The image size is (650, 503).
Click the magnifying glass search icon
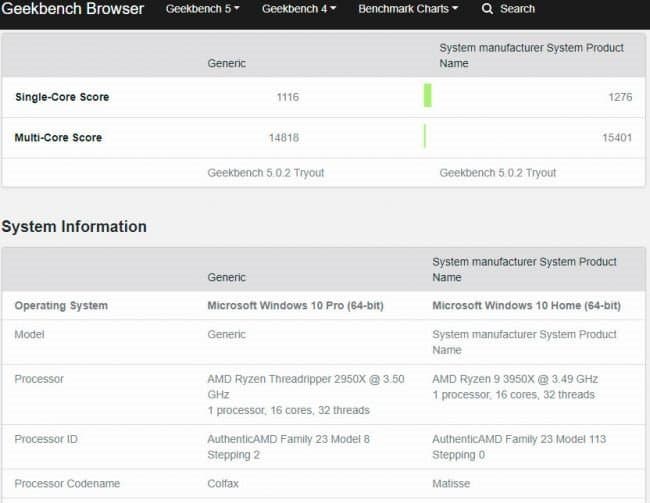pos(488,9)
